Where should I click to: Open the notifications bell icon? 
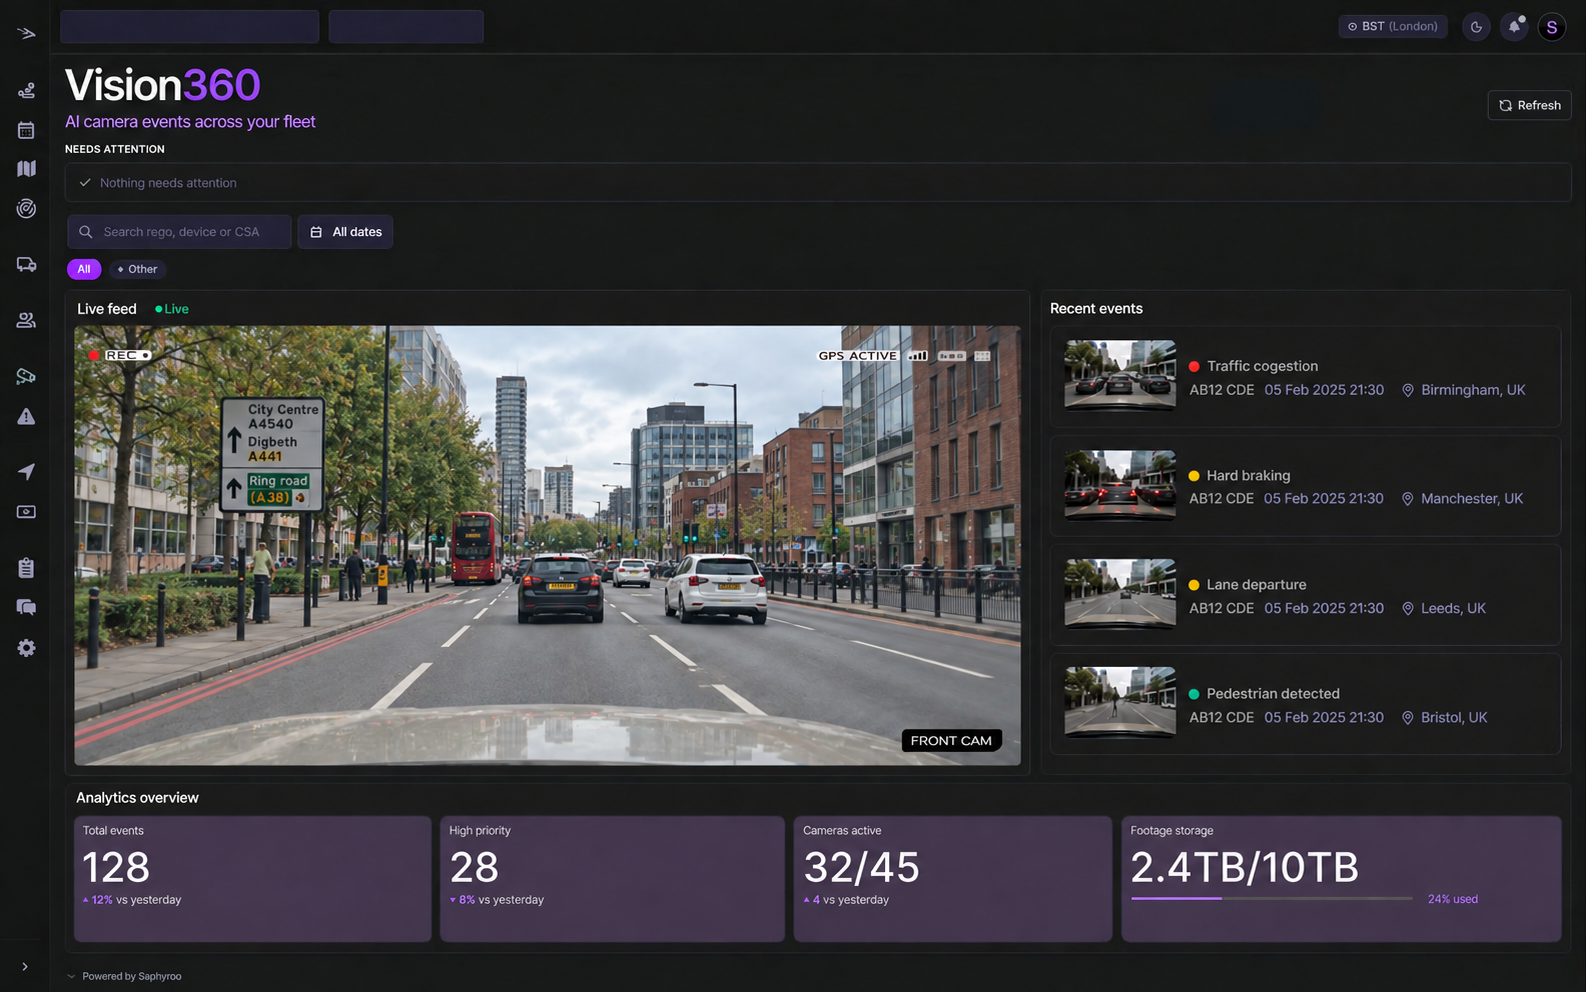[1515, 27]
